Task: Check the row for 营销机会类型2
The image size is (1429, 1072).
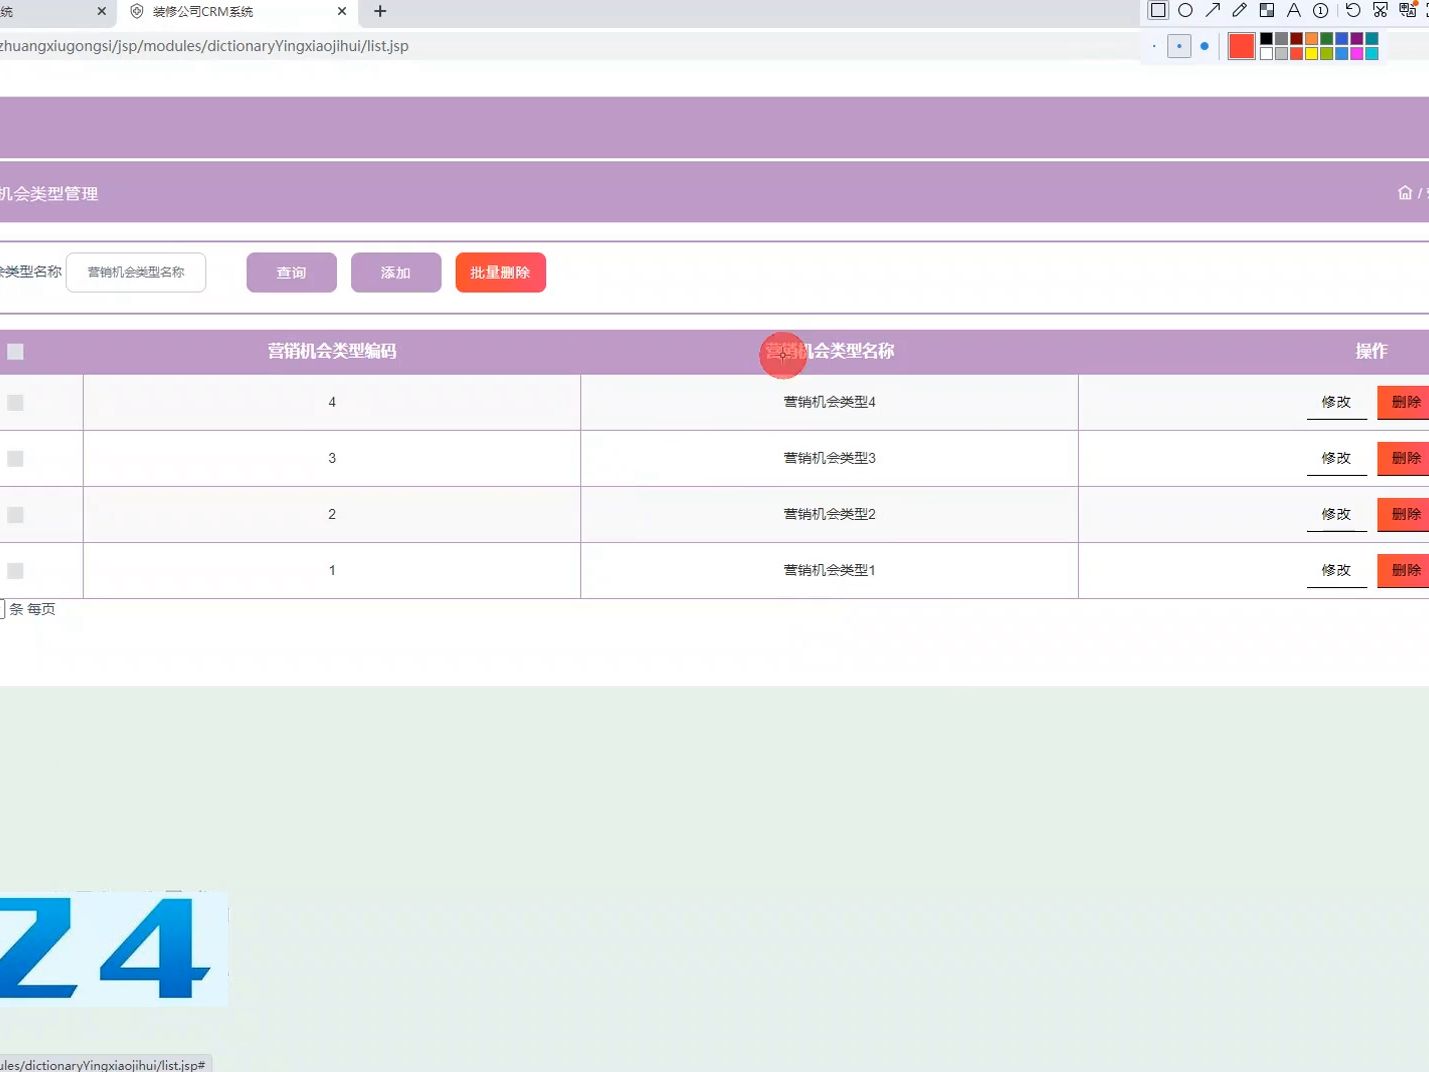Action: [15, 514]
